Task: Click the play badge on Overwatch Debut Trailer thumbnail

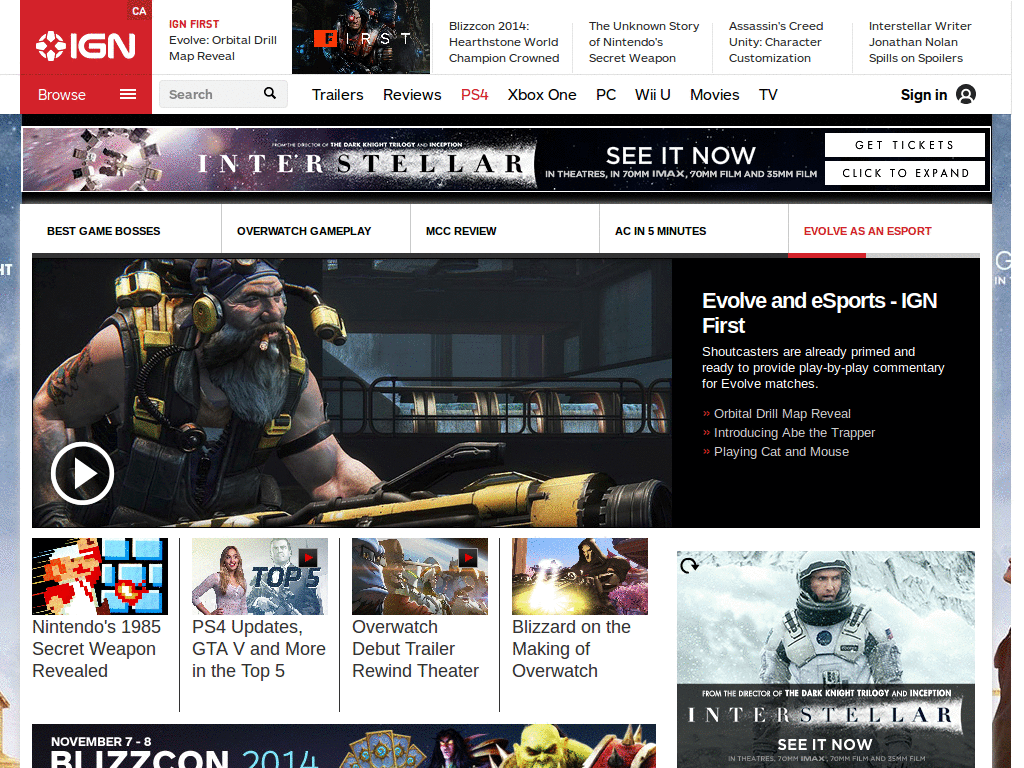Action: 468,558
